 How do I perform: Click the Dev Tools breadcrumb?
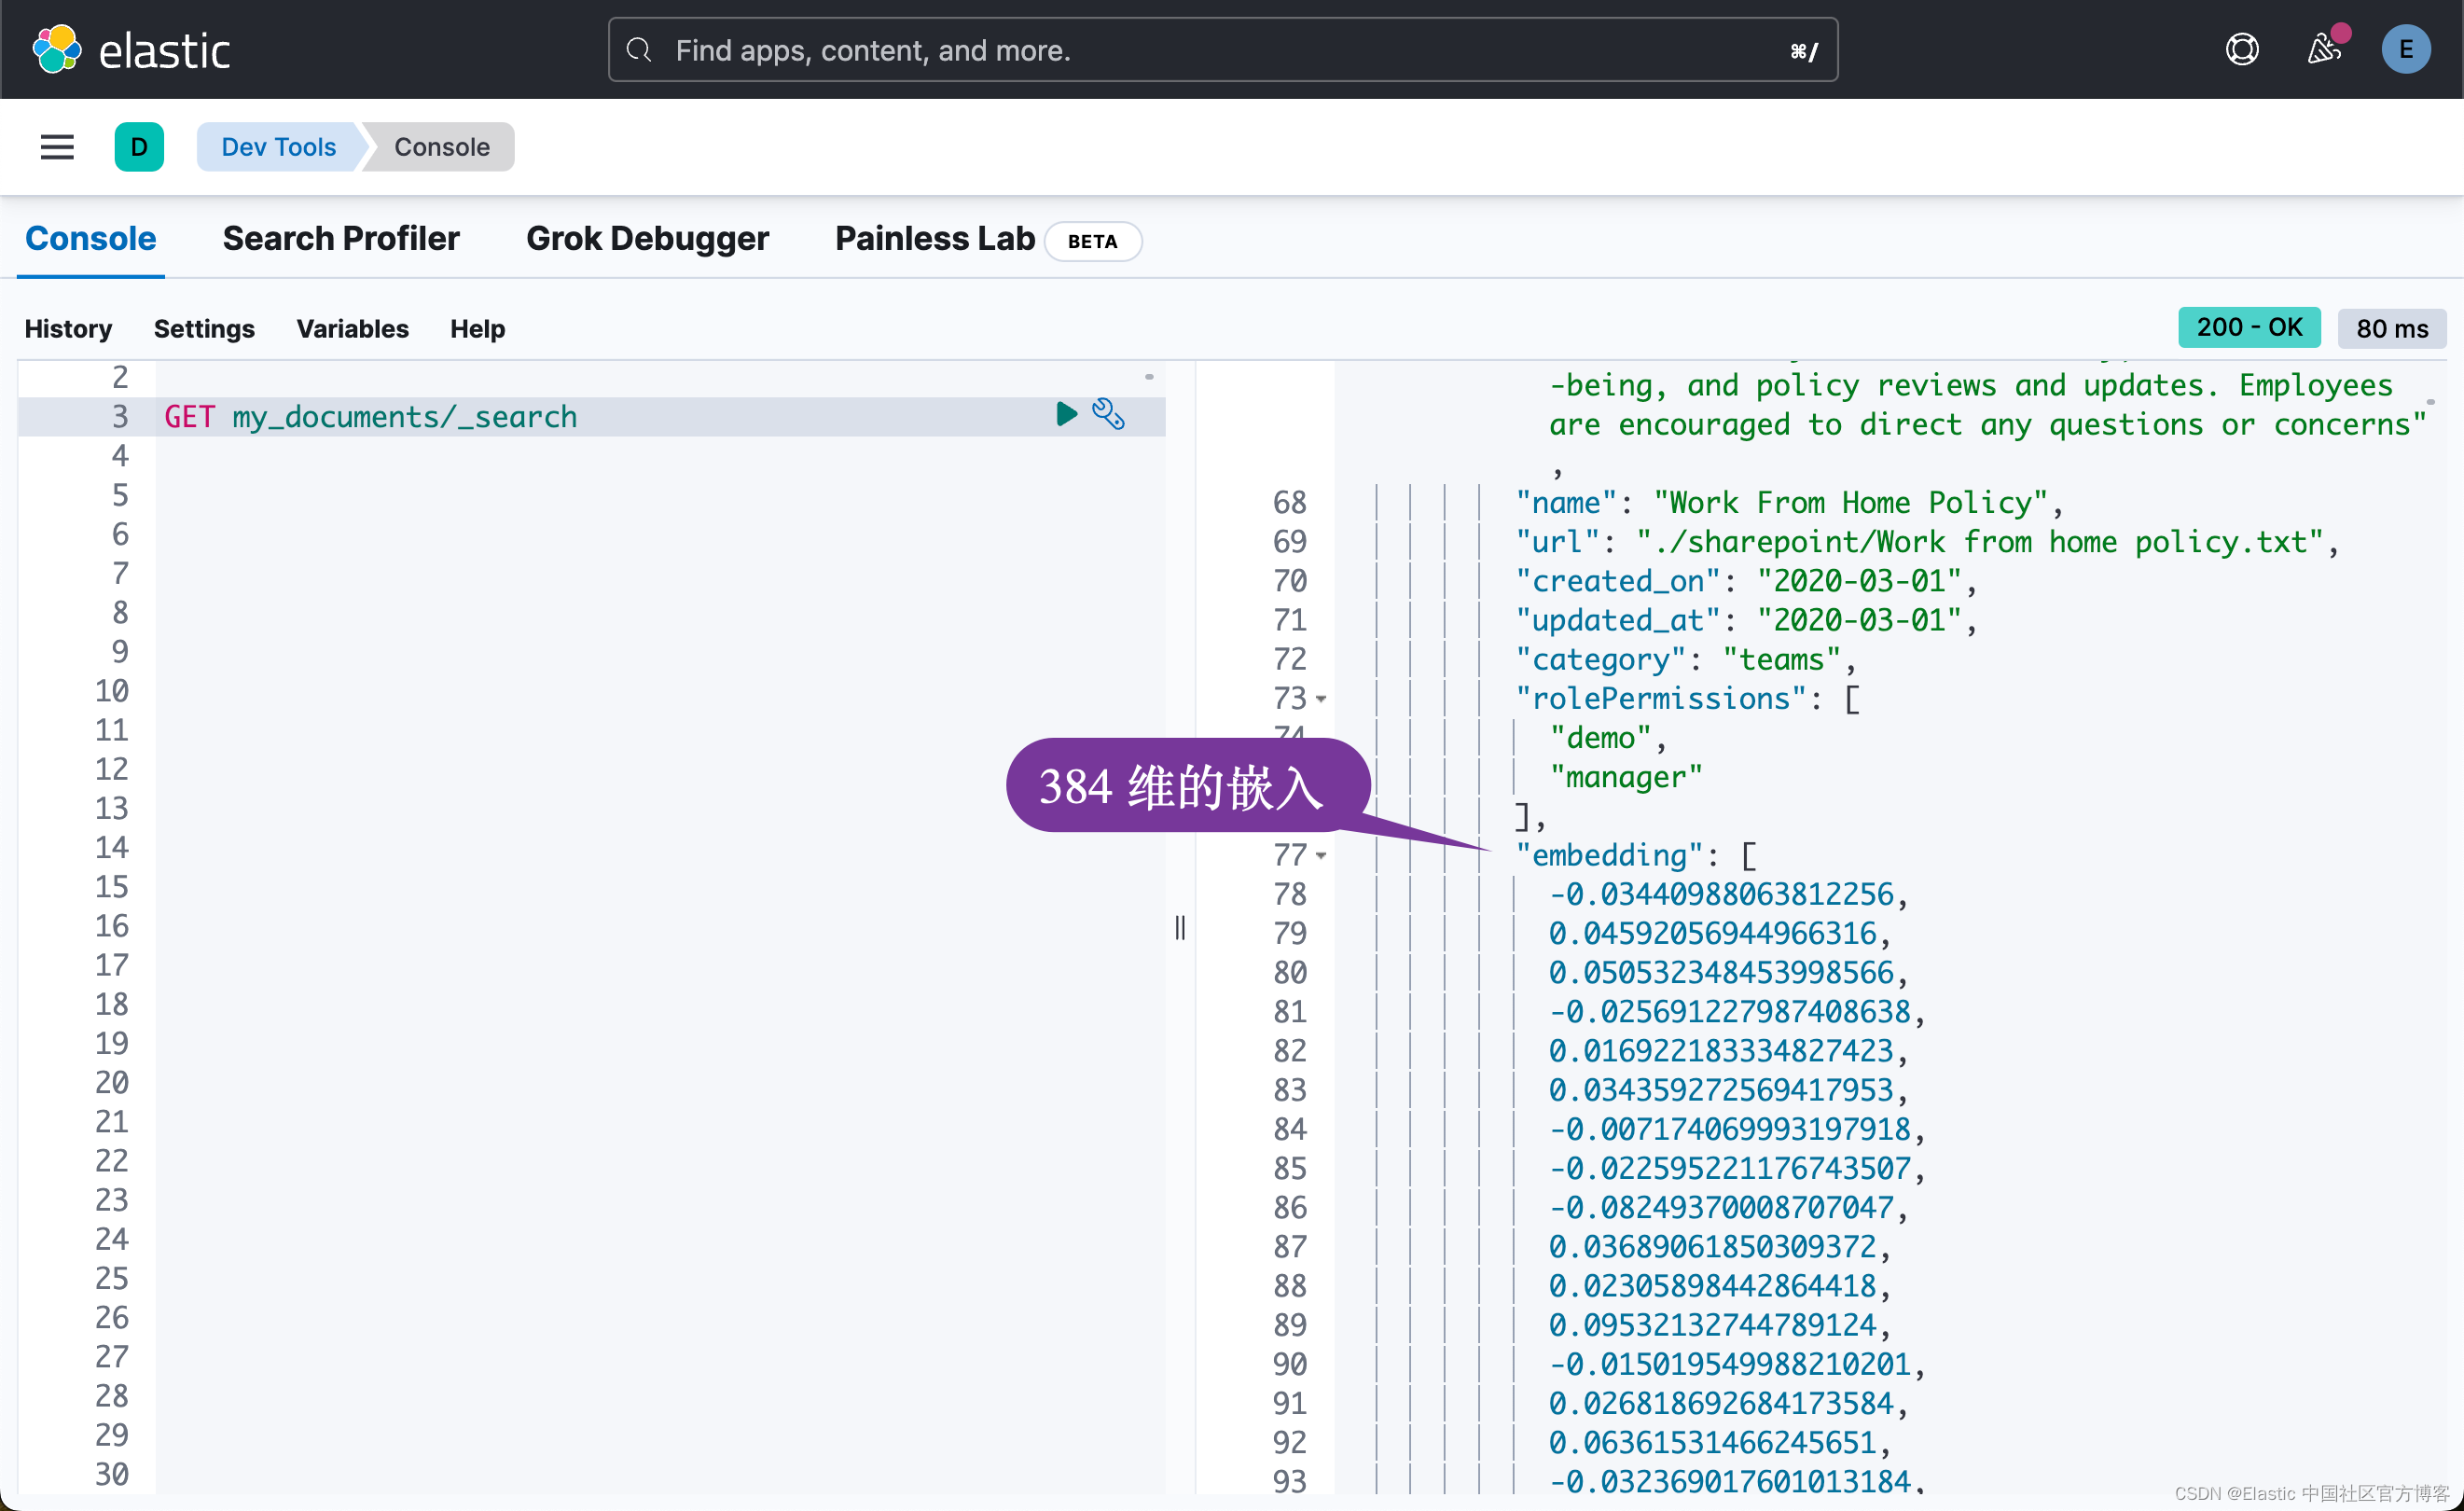tap(278, 147)
